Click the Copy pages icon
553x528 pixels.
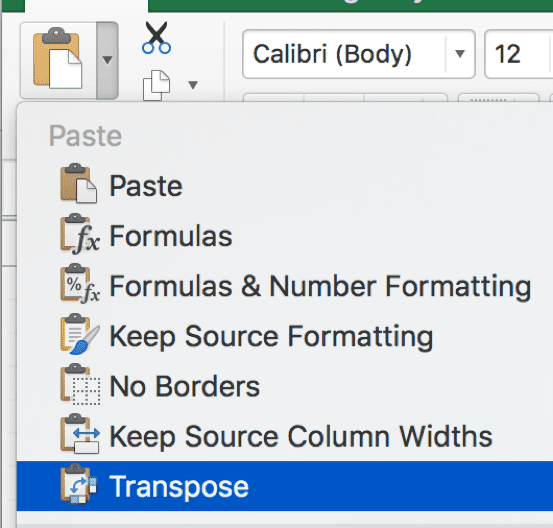click(x=156, y=86)
